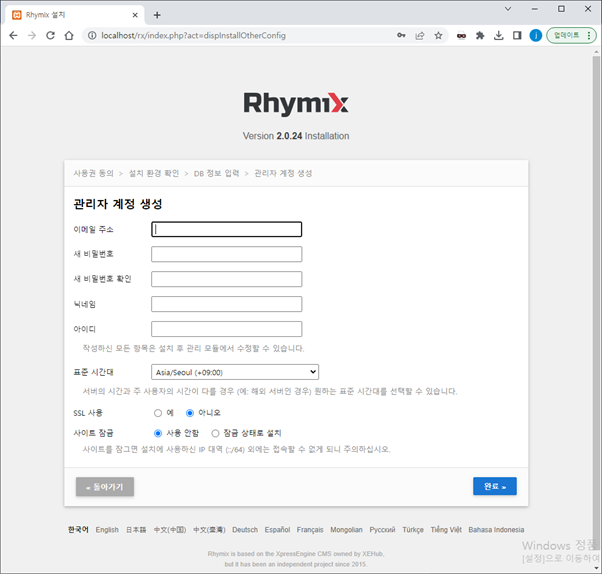Go back using browser back arrow

click(x=13, y=36)
